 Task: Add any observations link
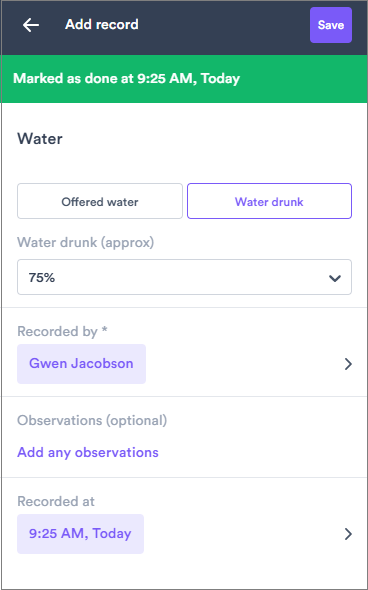click(88, 452)
